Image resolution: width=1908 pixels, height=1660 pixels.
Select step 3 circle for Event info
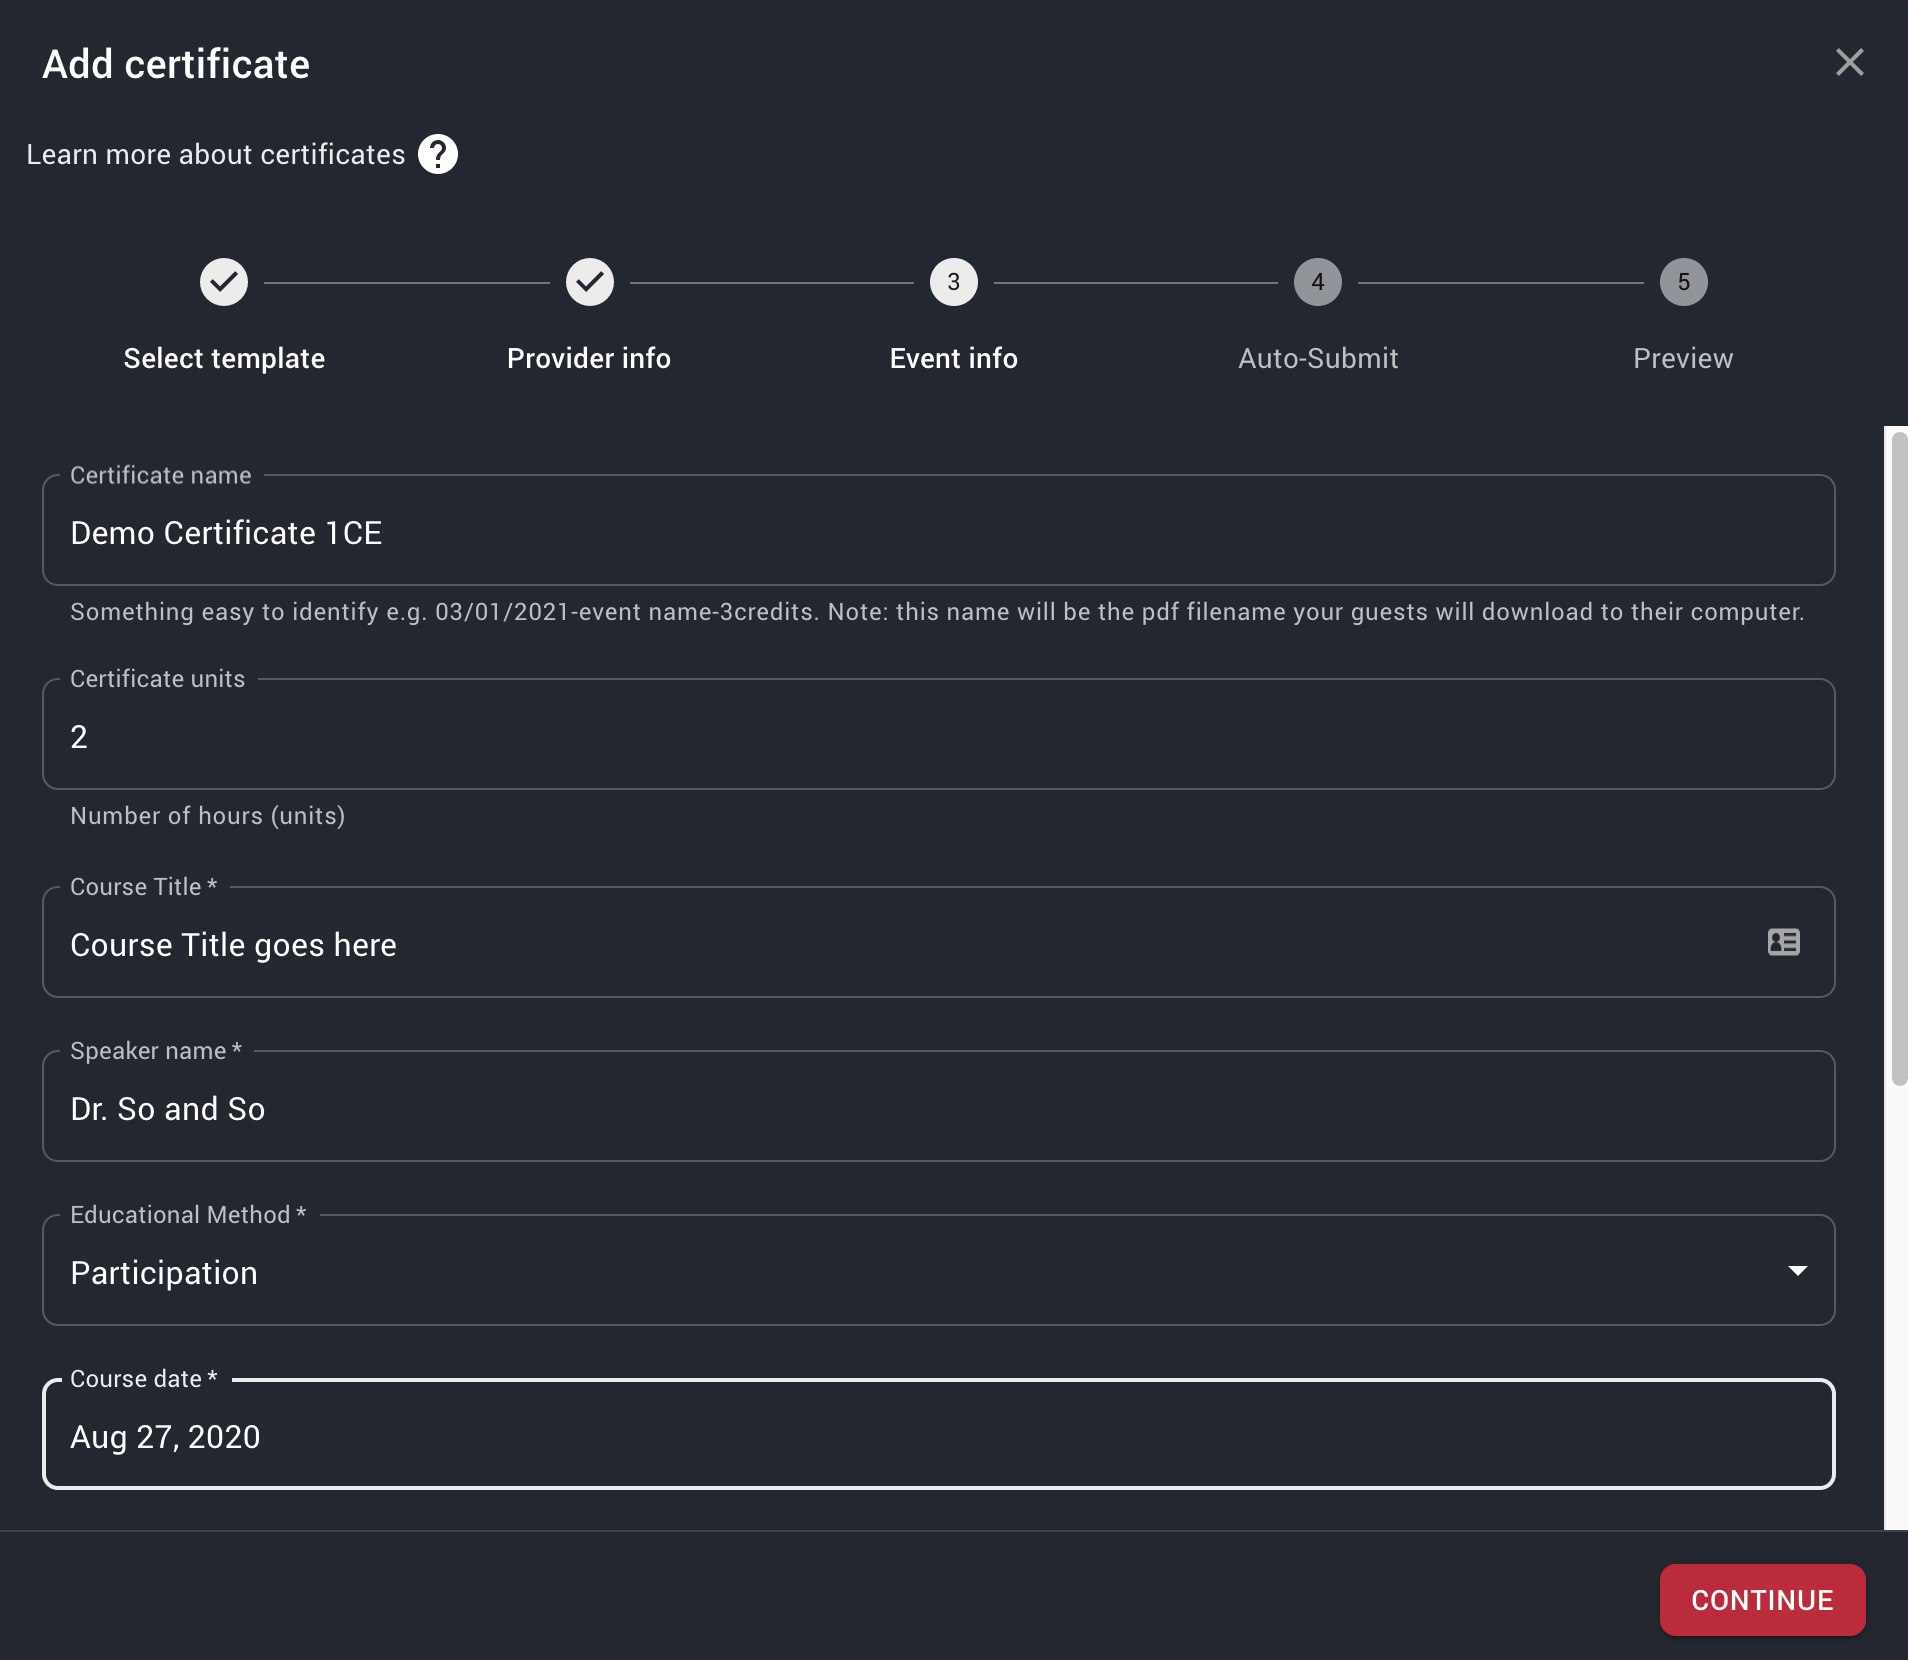click(x=954, y=282)
